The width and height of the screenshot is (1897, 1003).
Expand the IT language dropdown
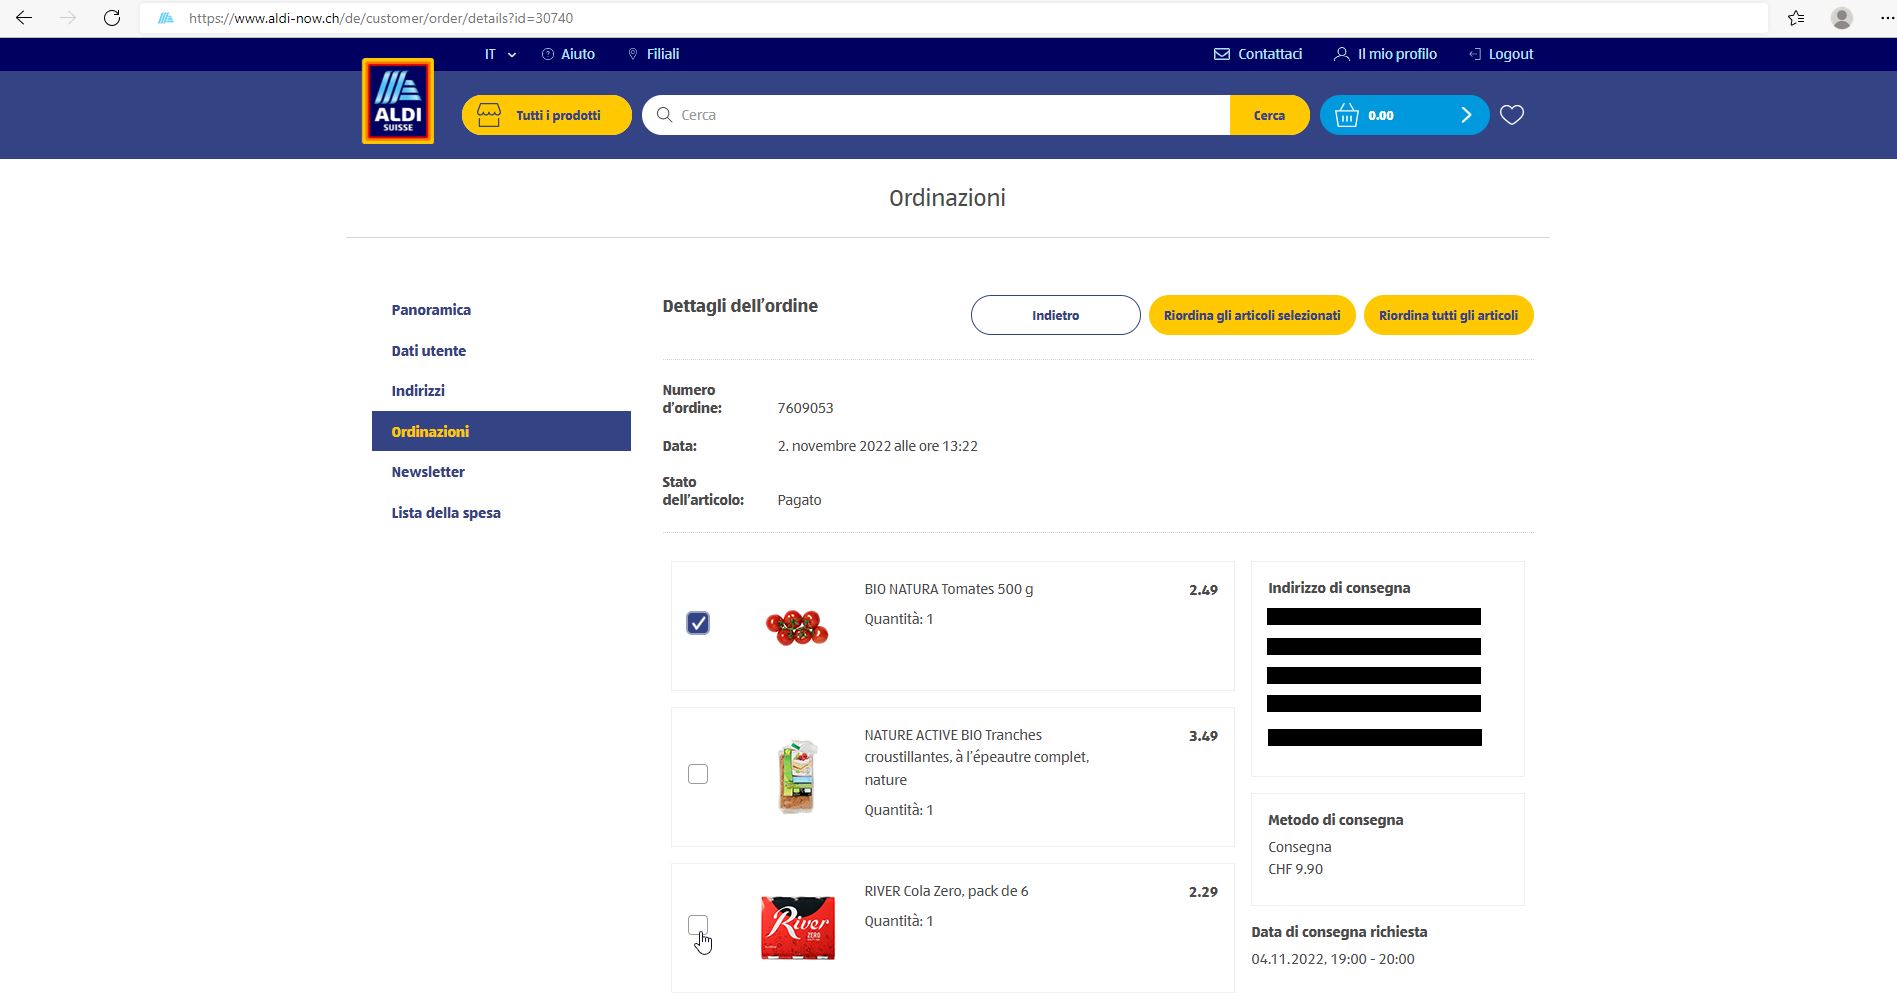click(x=500, y=54)
